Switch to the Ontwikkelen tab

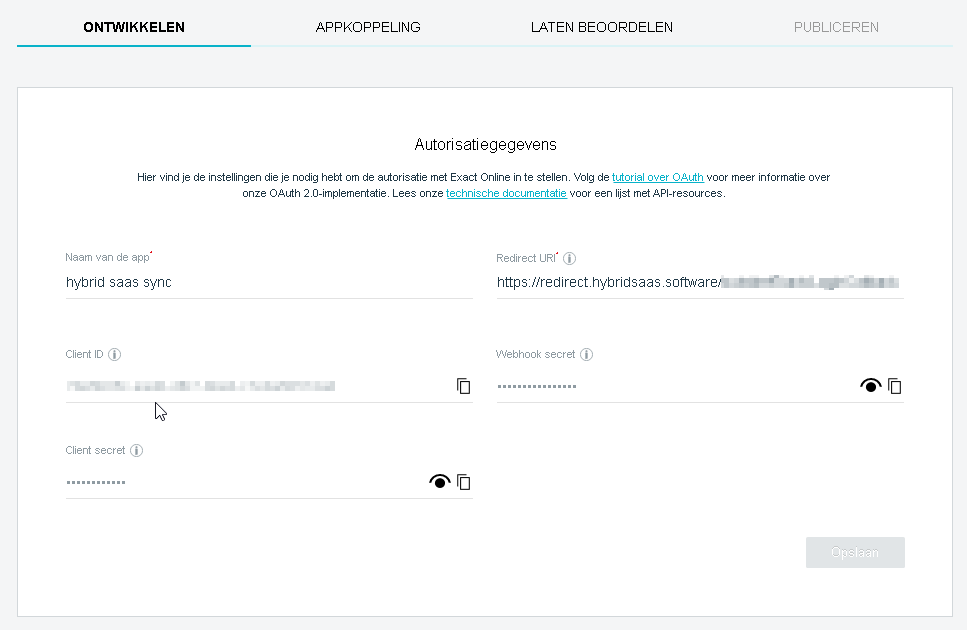click(x=134, y=27)
